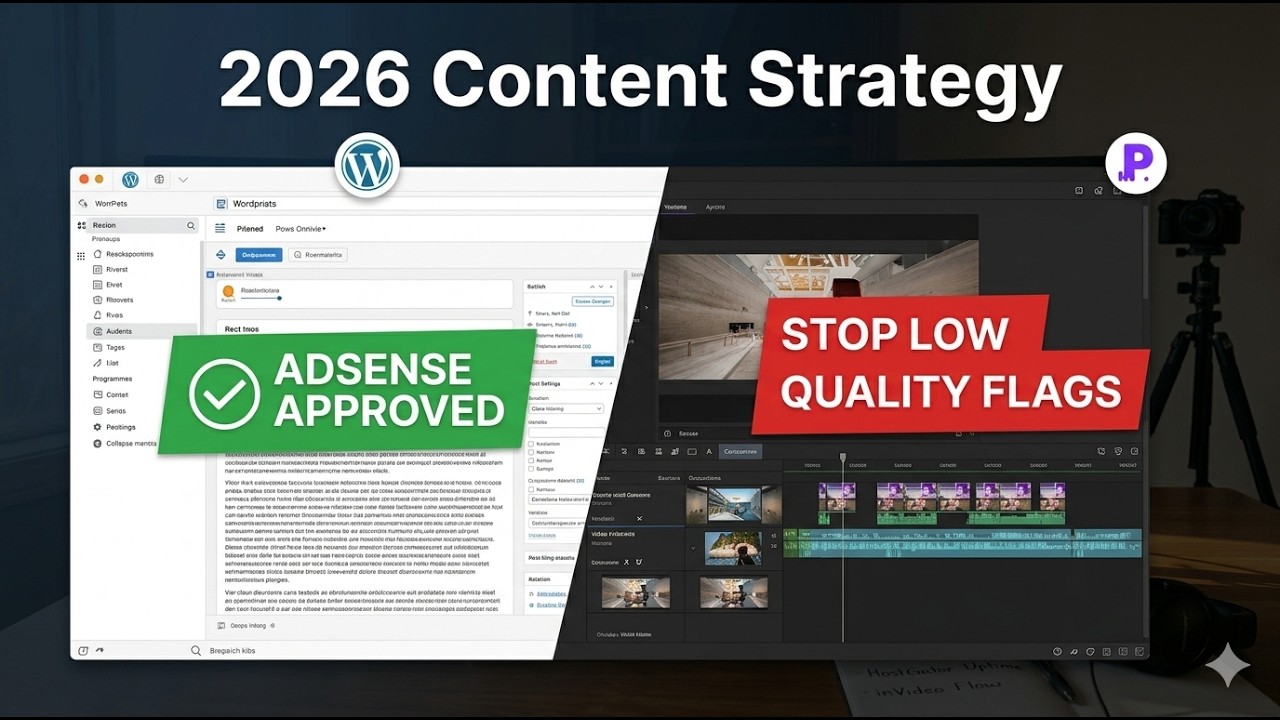This screenshot has width=1280, height=720.
Task: Click the globe icon beside the WordPress logo
Action: 158,180
